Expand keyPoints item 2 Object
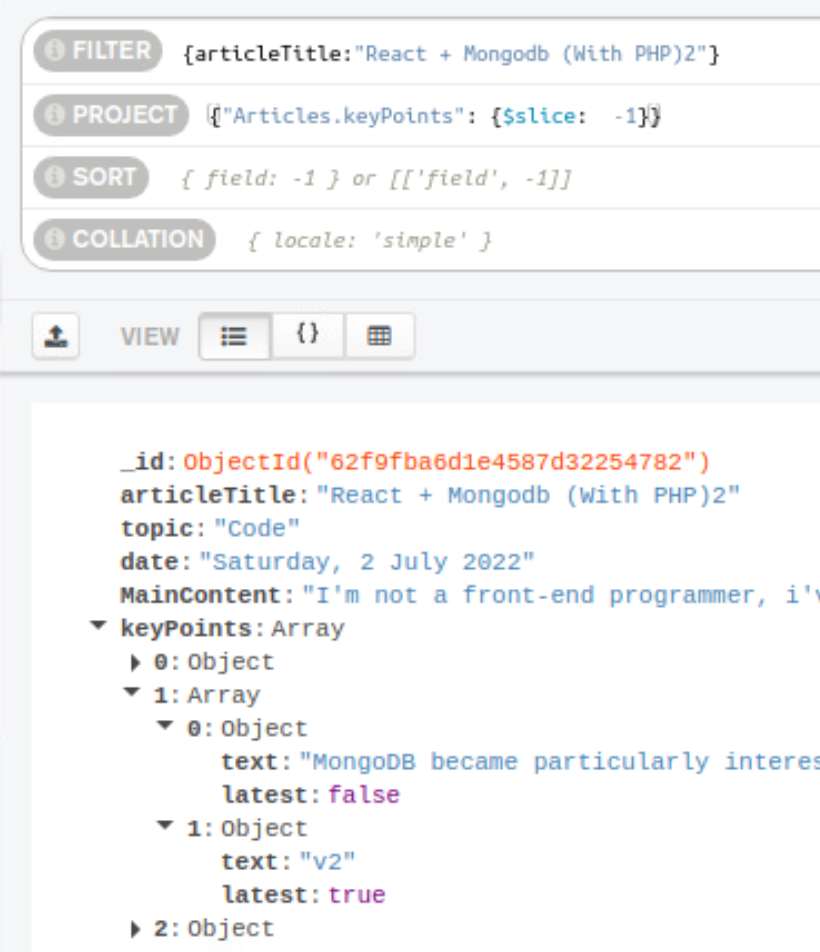 [136, 930]
